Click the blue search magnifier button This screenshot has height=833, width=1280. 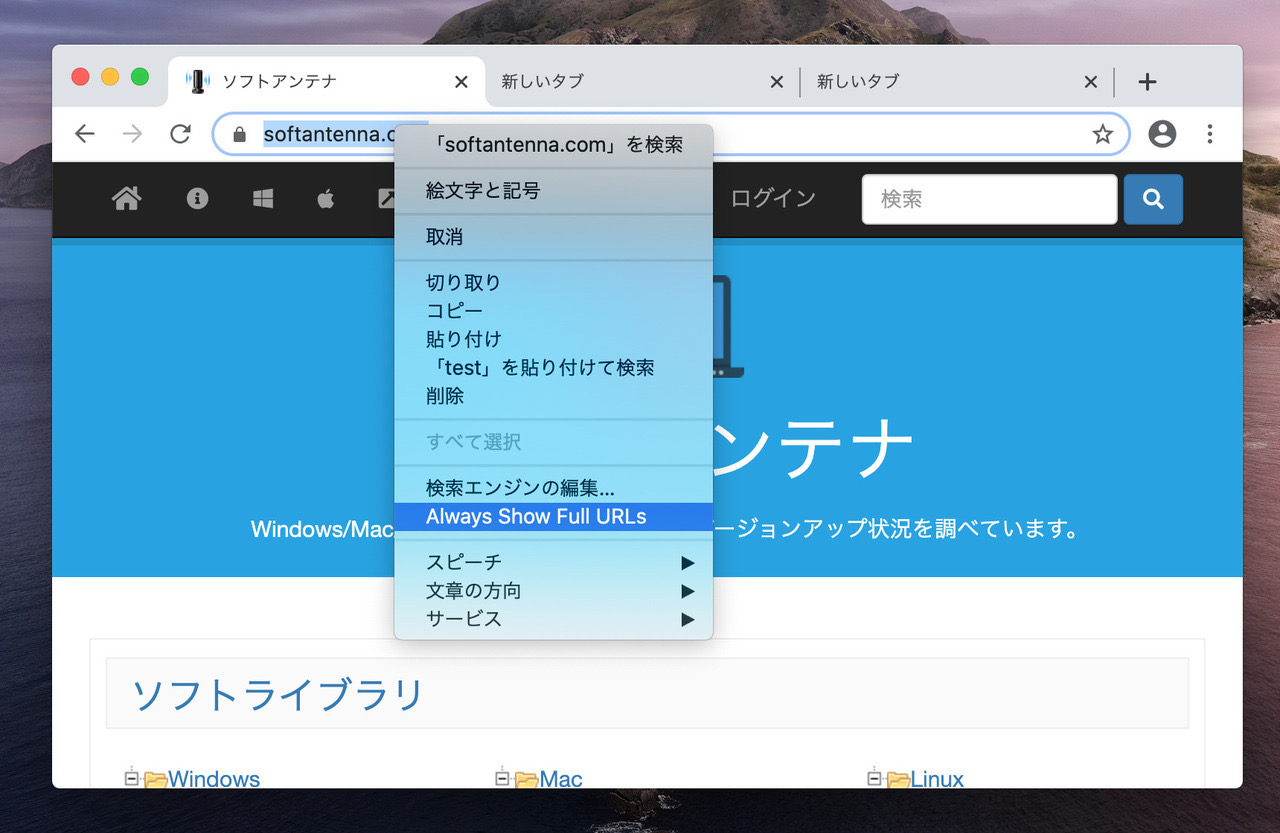click(x=1153, y=199)
